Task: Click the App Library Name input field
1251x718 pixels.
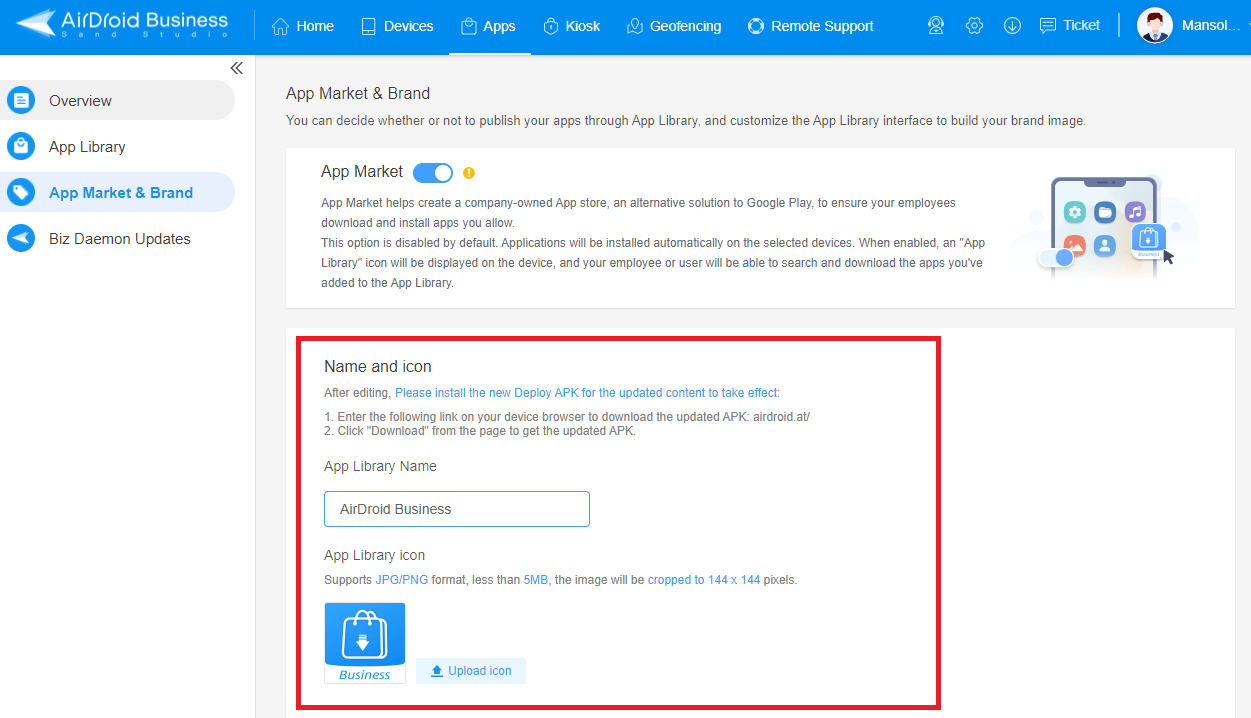Action: click(x=457, y=509)
